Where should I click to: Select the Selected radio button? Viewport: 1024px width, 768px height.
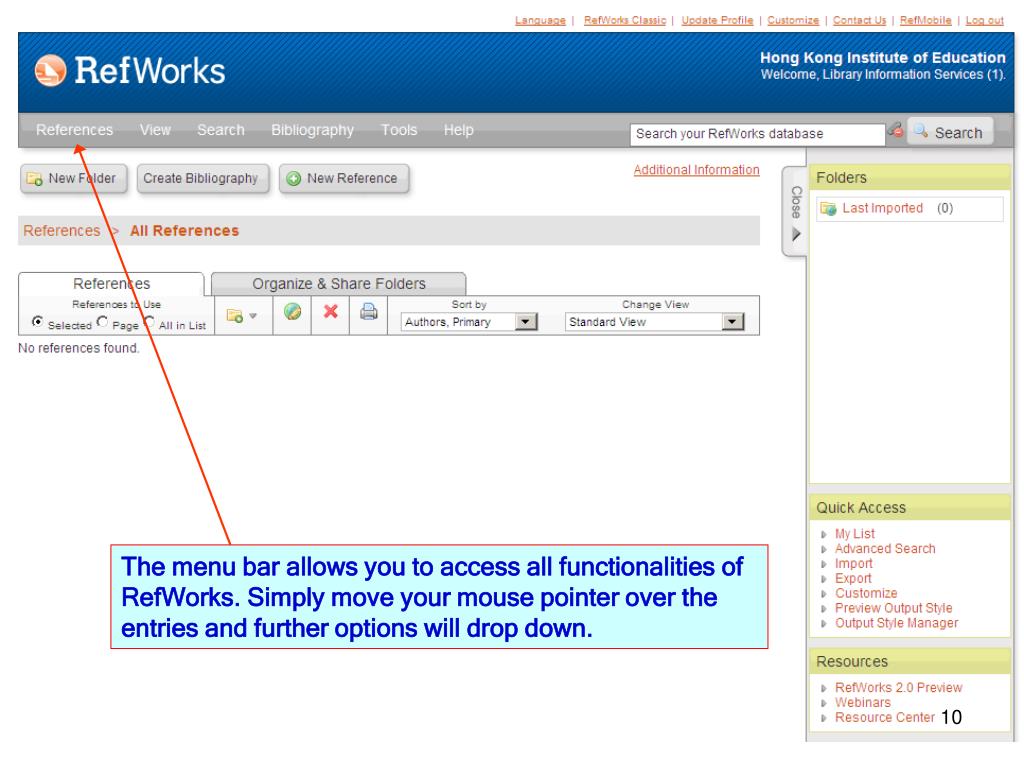[x=37, y=321]
